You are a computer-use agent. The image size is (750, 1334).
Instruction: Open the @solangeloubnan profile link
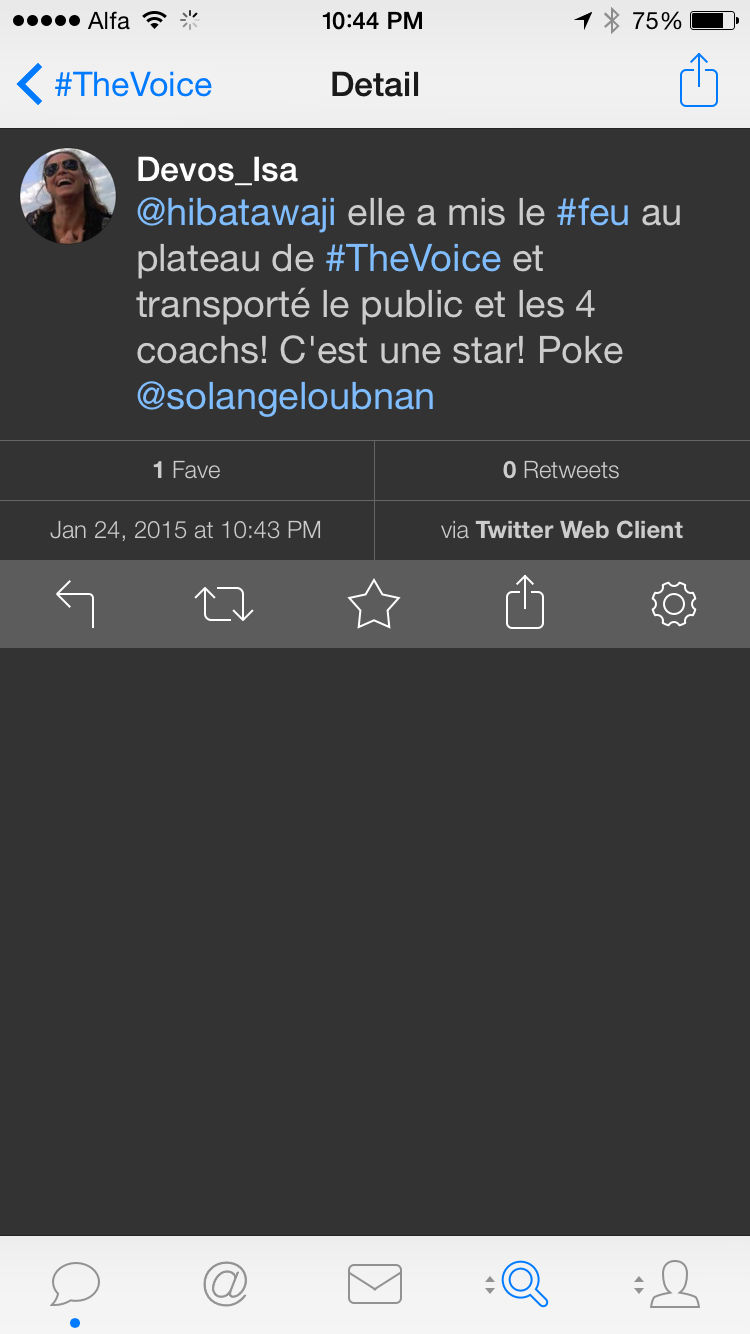tap(285, 397)
